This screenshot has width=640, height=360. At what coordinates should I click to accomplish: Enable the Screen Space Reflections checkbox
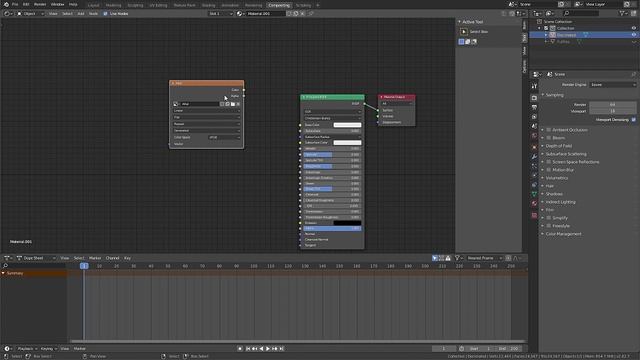pyautogui.click(x=549, y=162)
